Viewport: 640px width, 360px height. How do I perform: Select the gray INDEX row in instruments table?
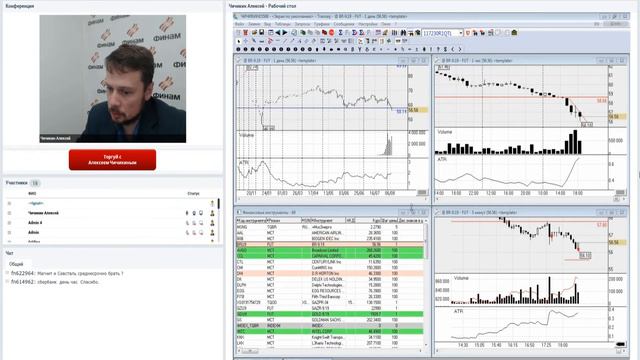click(x=330, y=326)
